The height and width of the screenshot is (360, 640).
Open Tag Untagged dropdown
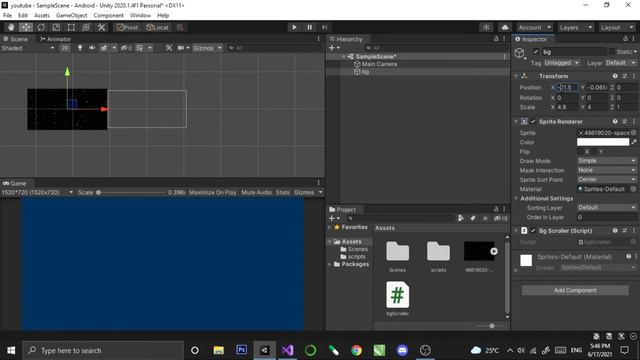pyautogui.click(x=562, y=63)
